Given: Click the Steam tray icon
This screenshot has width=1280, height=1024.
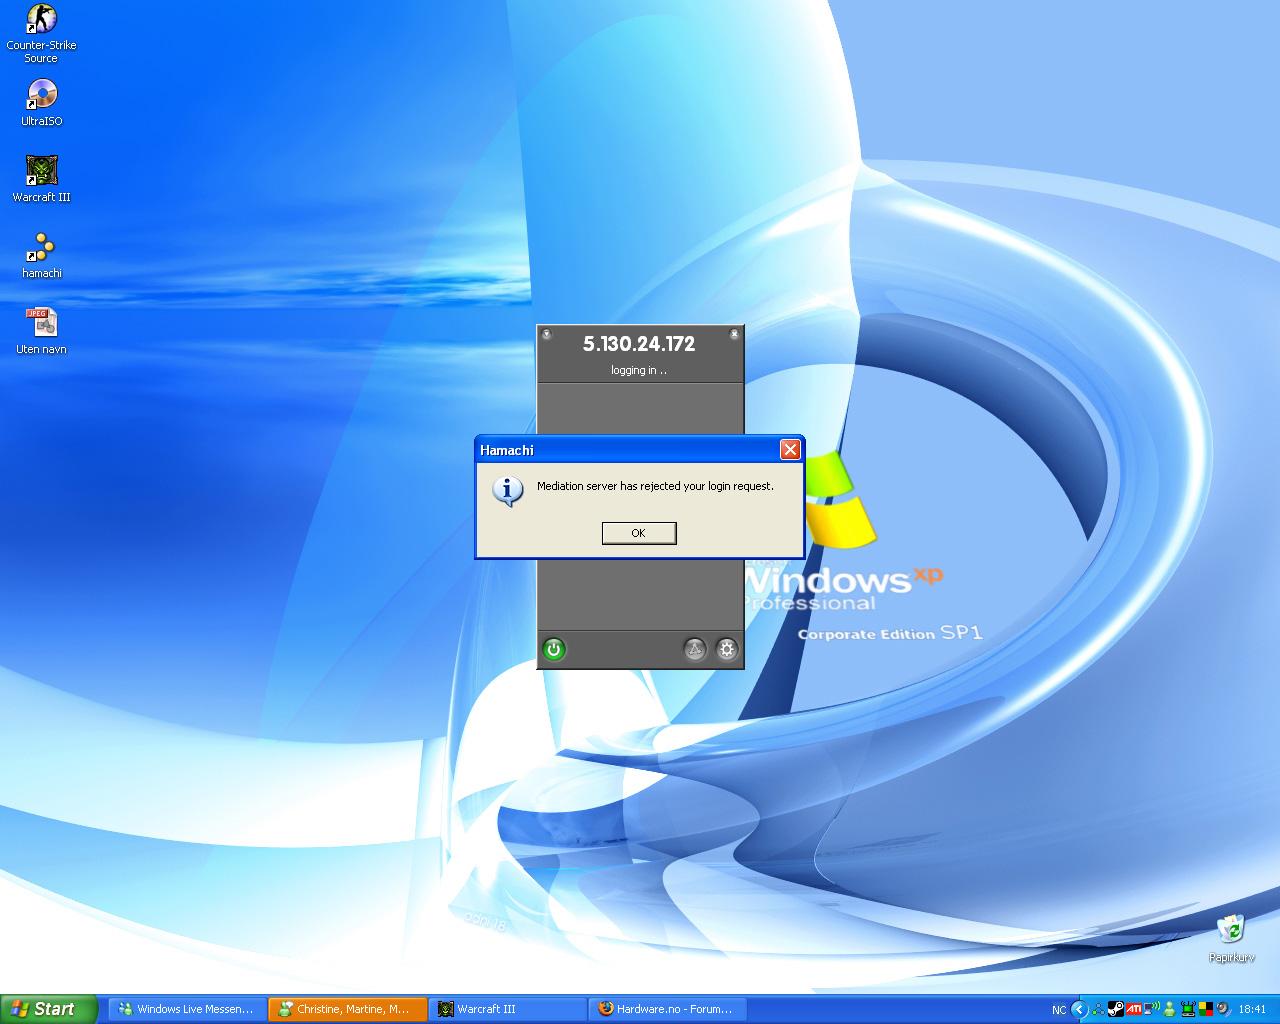Looking at the screenshot, I should (x=1116, y=1009).
